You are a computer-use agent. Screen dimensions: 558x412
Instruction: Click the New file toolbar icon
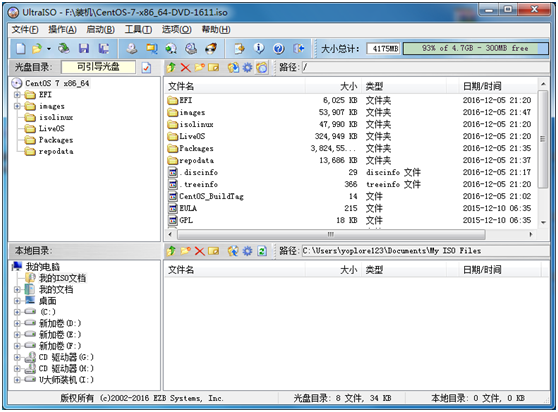point(21,48)
